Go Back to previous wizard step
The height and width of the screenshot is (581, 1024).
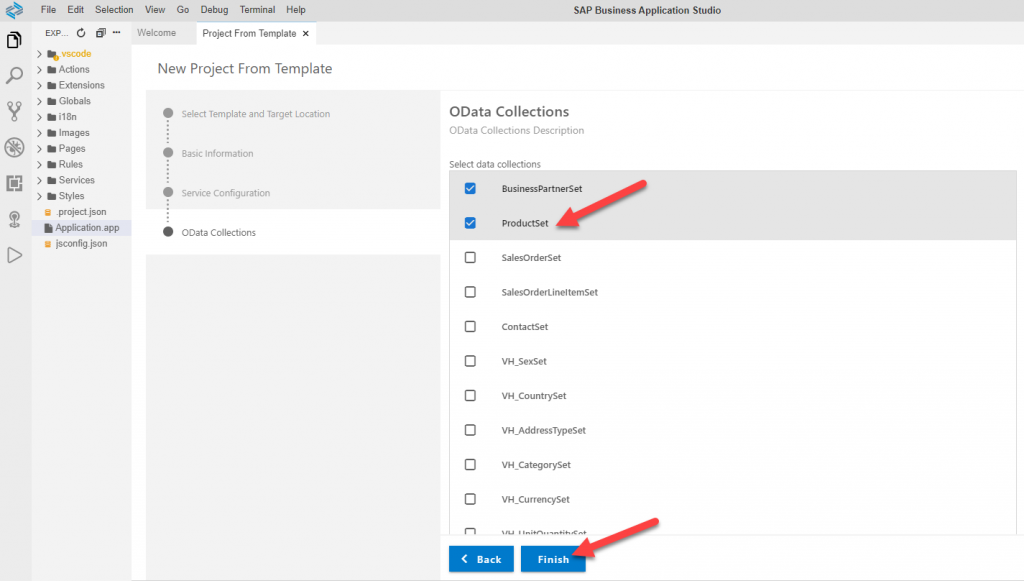481,559
